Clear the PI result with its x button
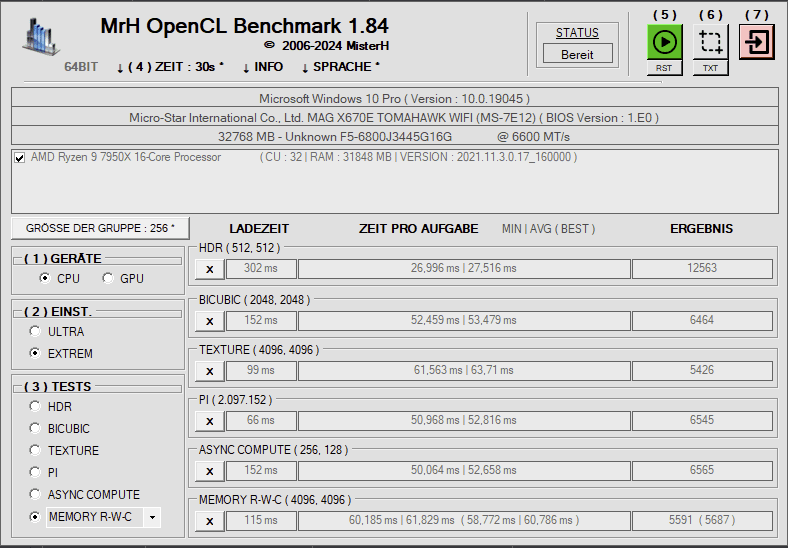788x548 pixels. point(210,421)
